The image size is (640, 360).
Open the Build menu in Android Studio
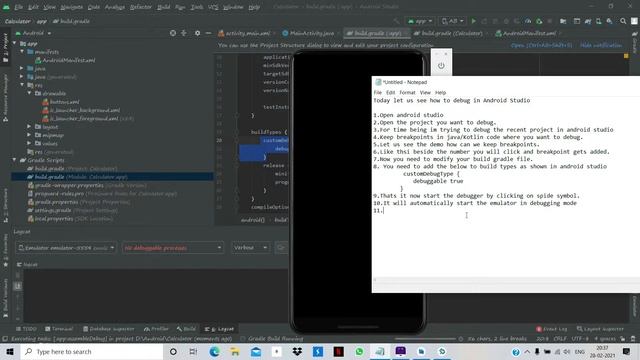point(163,7)
